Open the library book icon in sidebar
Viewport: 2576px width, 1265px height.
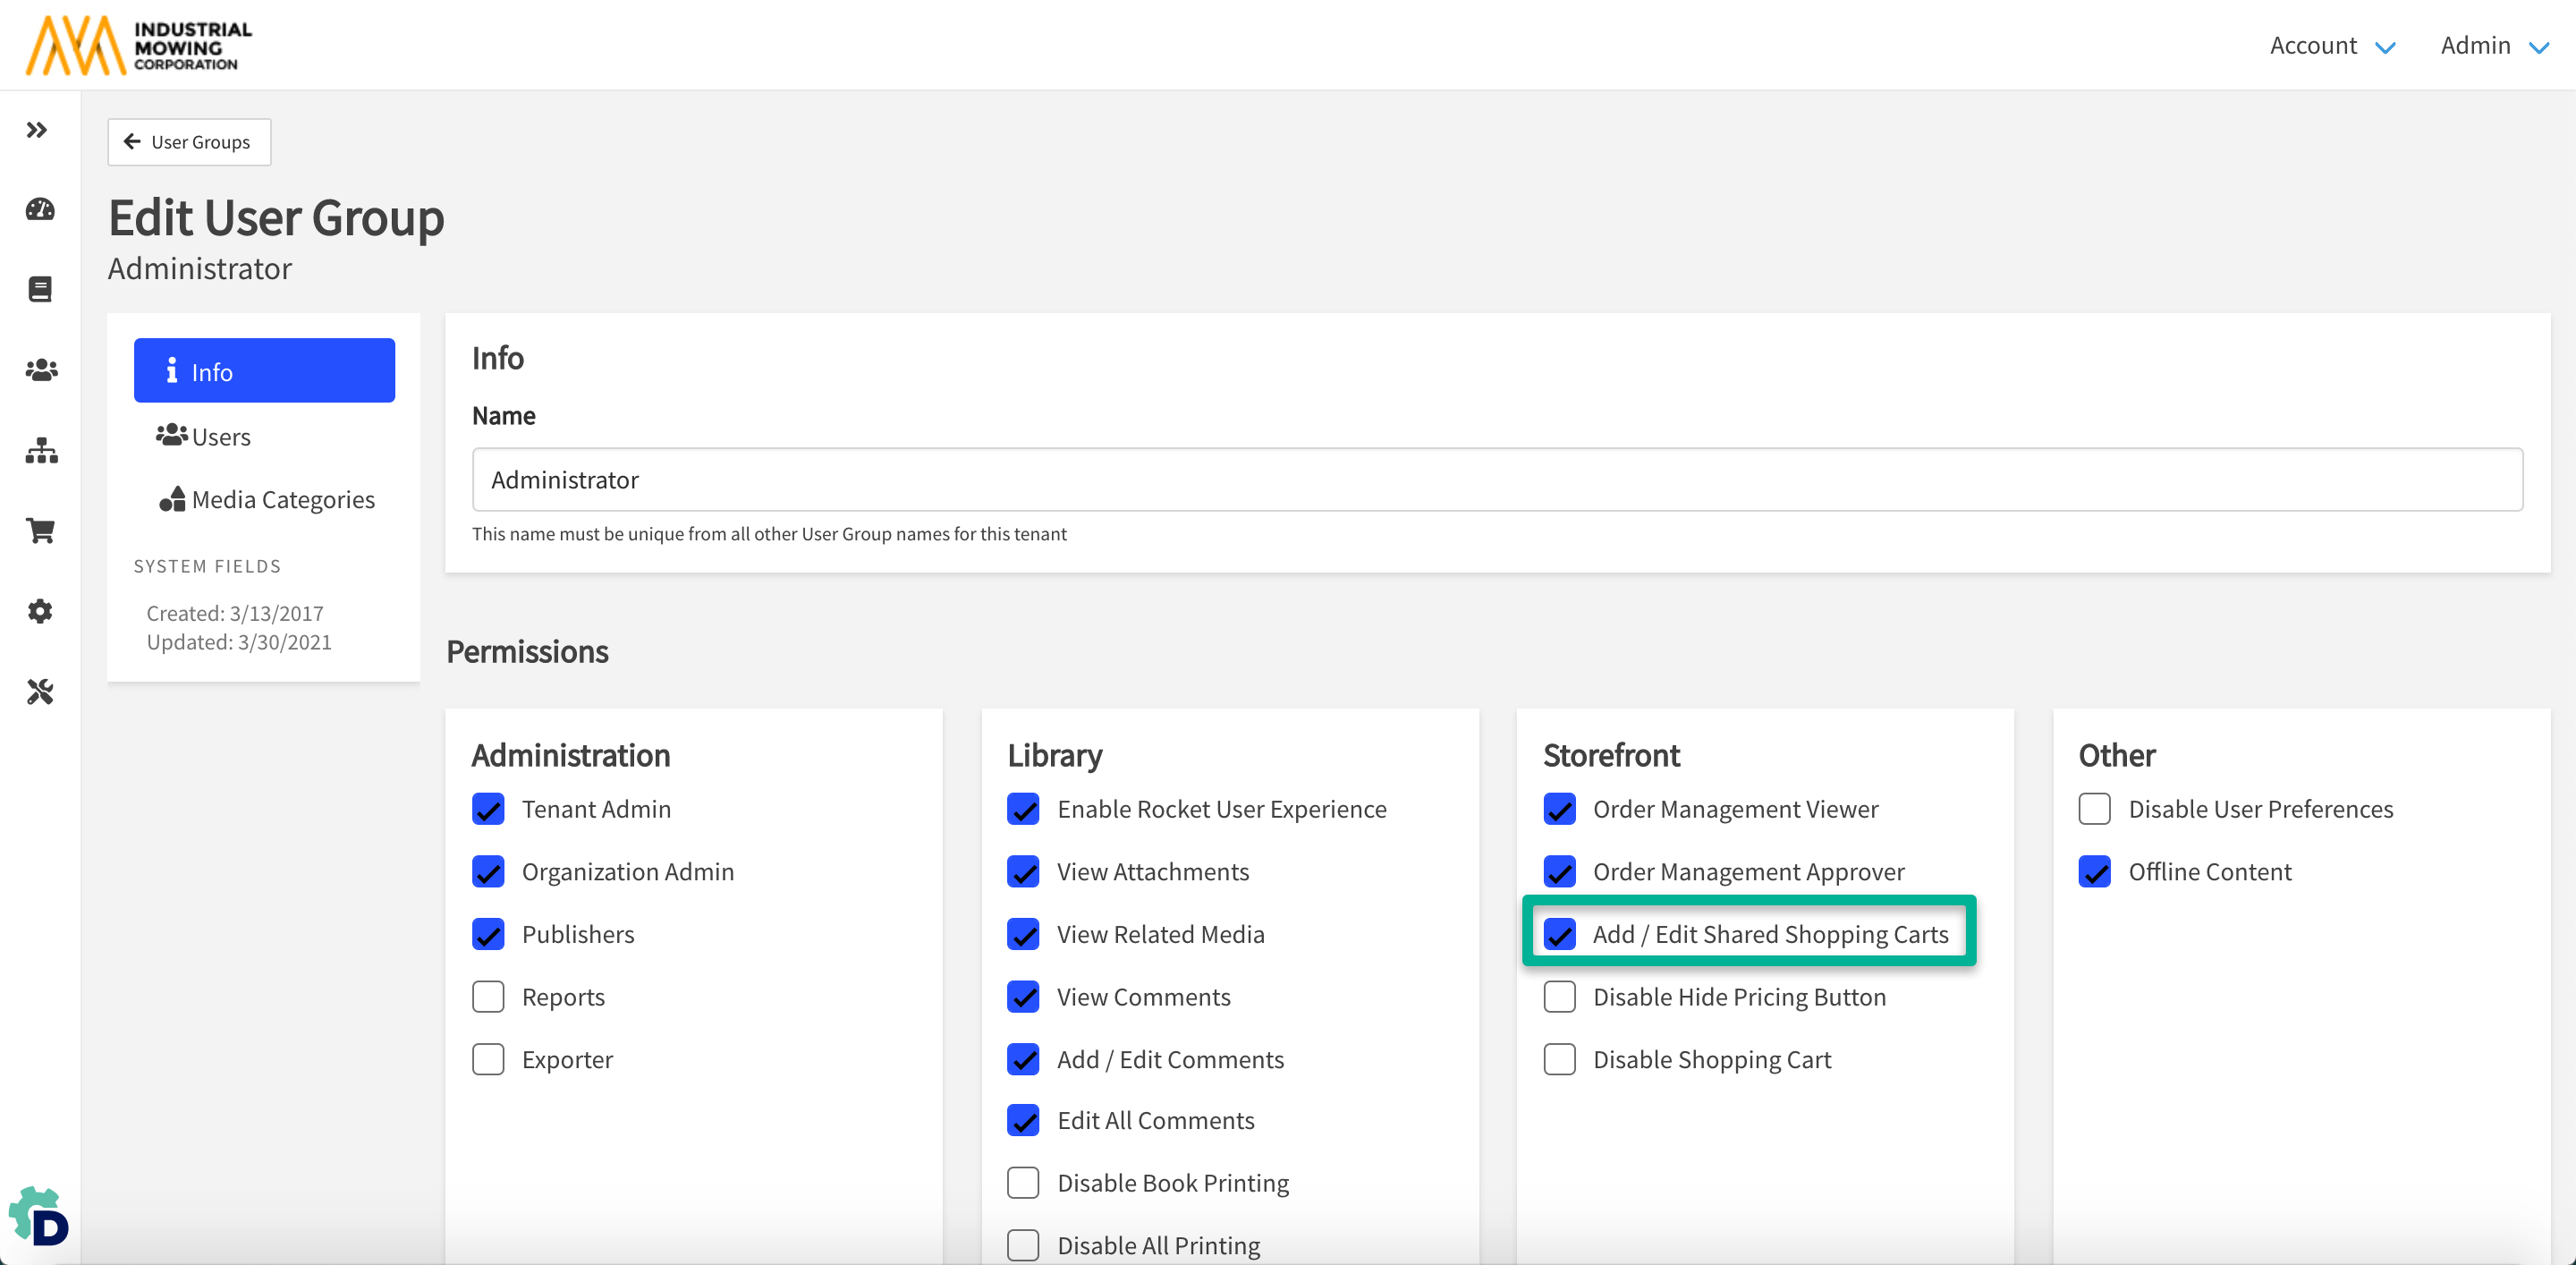40,289
